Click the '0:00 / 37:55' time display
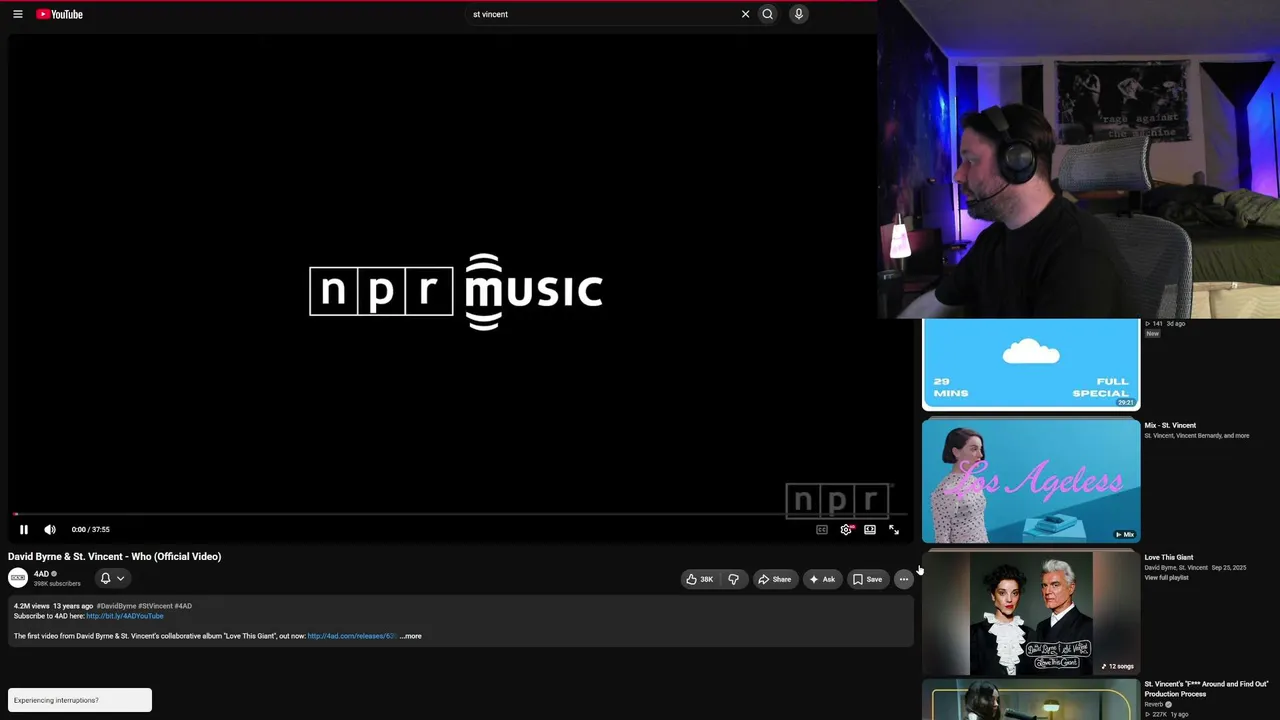 click(x=91, y=530)
